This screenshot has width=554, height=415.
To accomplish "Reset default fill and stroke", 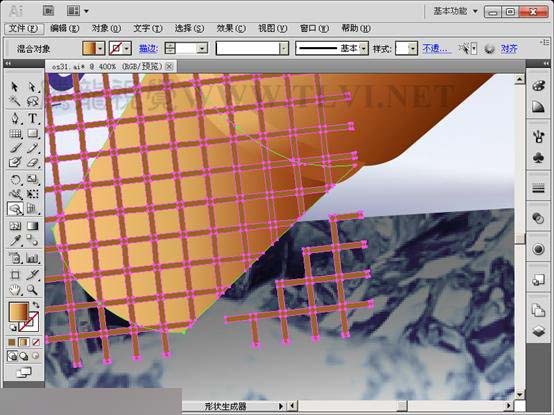I will pyautogui.click(x=12, y=328).
